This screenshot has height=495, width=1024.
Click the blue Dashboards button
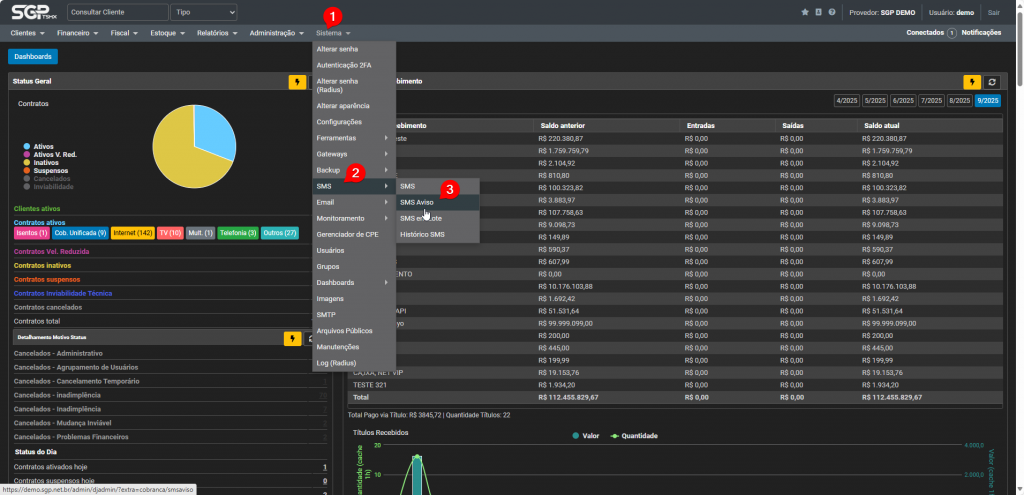[33, 57]
